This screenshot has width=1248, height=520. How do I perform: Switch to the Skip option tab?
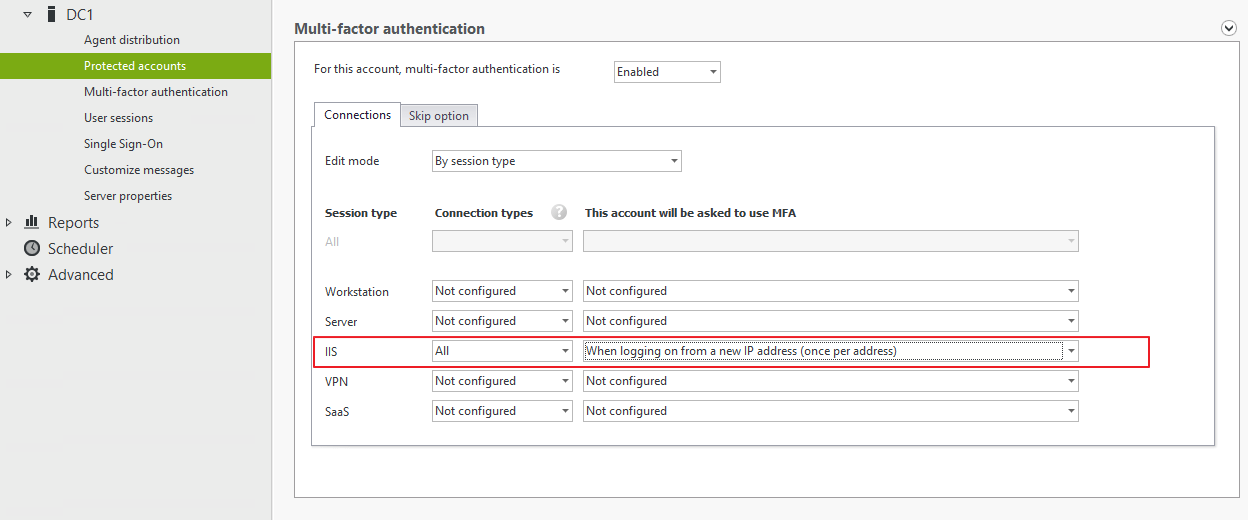pos(439,116)
